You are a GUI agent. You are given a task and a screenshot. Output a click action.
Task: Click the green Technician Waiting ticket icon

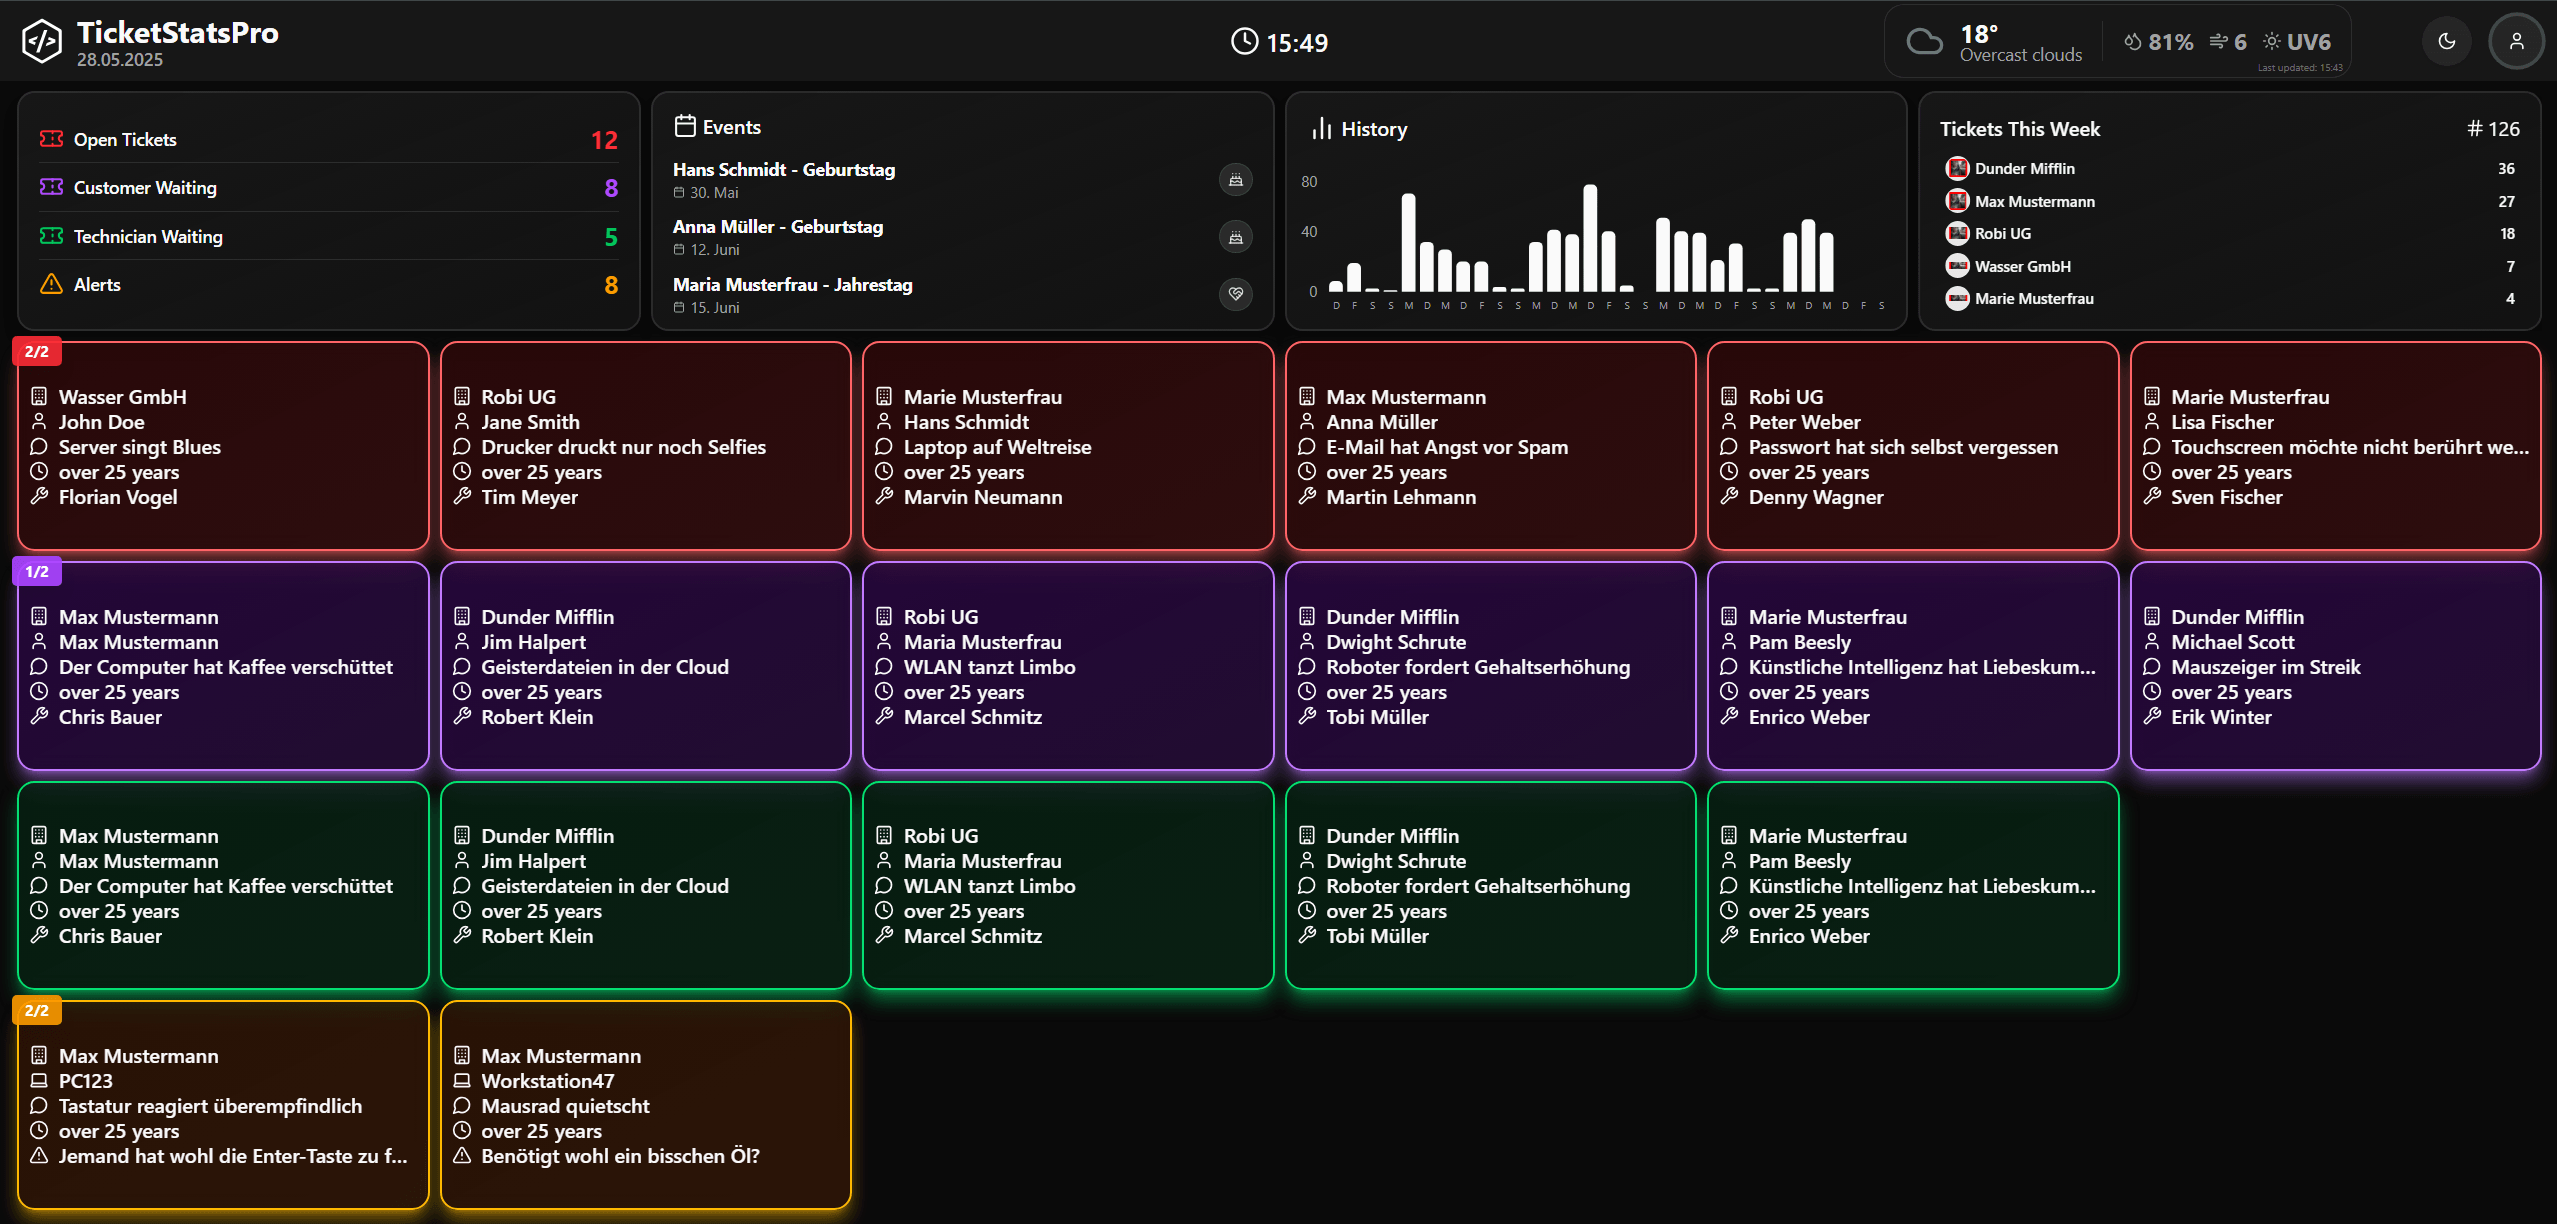pos(51,236)
